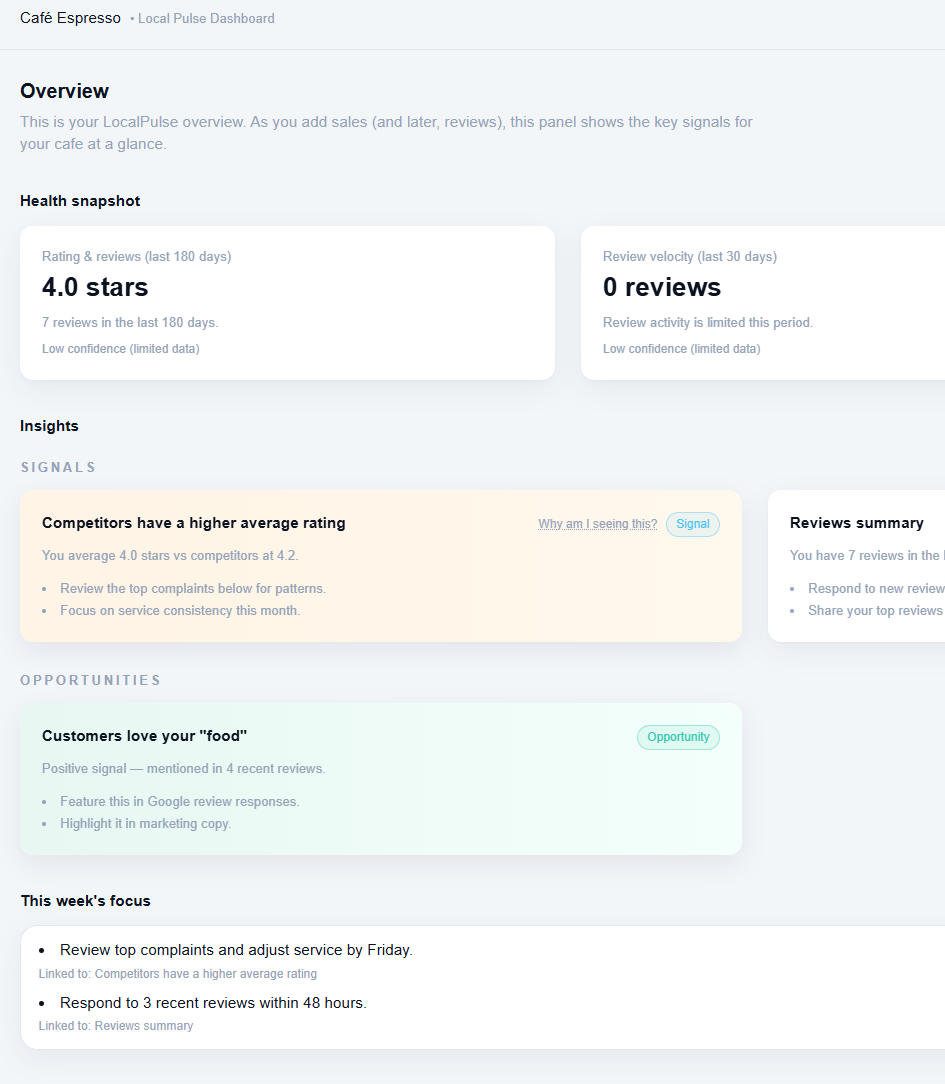
Task: Click the "4.0 stars" rating value
Action: coord(95,287)
